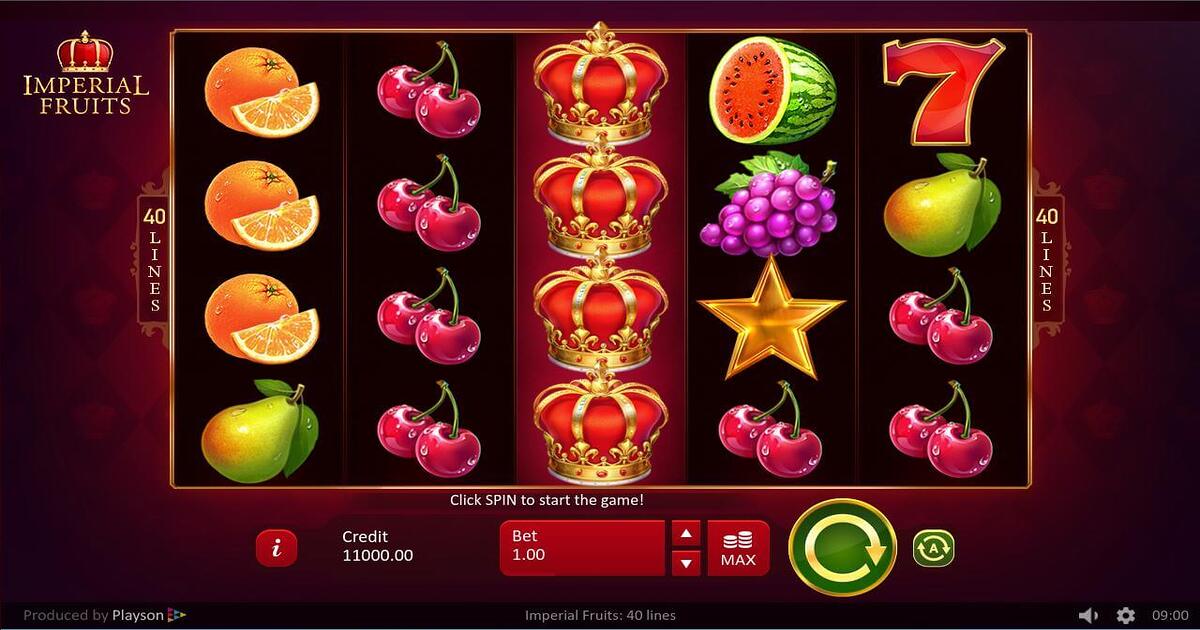Click the left 40 LINES indicator
The image size is (1200, 630).
pos(154,260)
